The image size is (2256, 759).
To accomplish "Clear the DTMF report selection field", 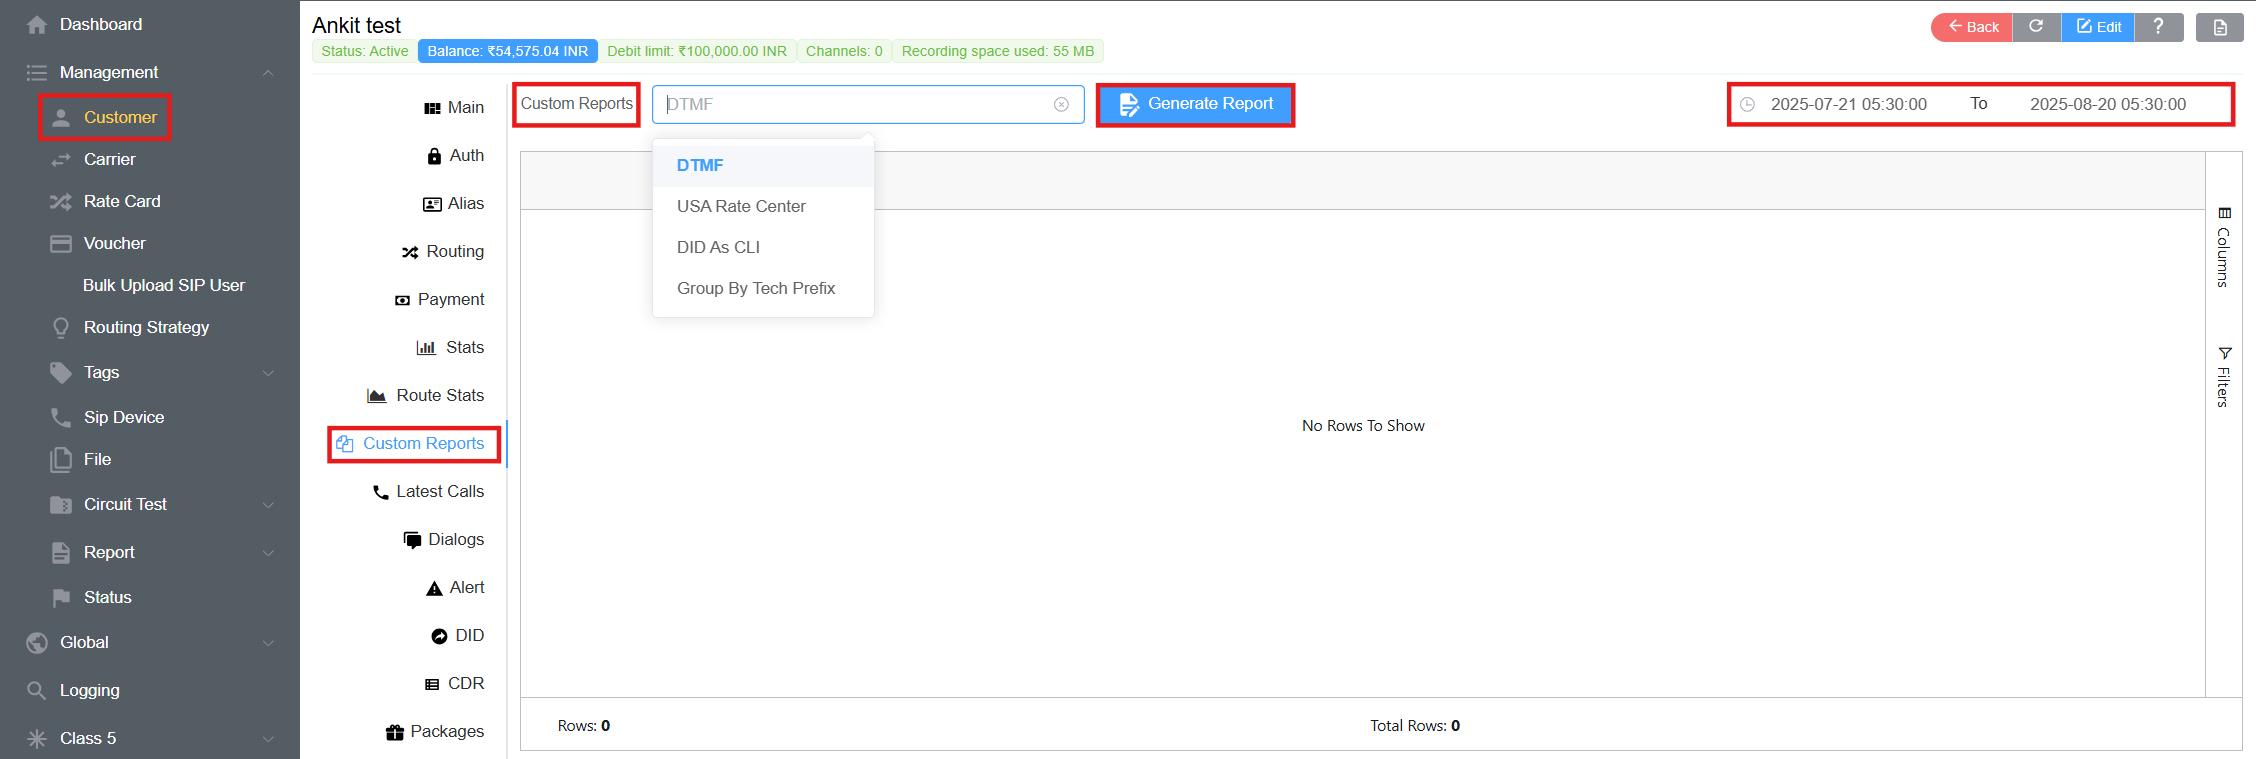I will (x=1061, y=105).
